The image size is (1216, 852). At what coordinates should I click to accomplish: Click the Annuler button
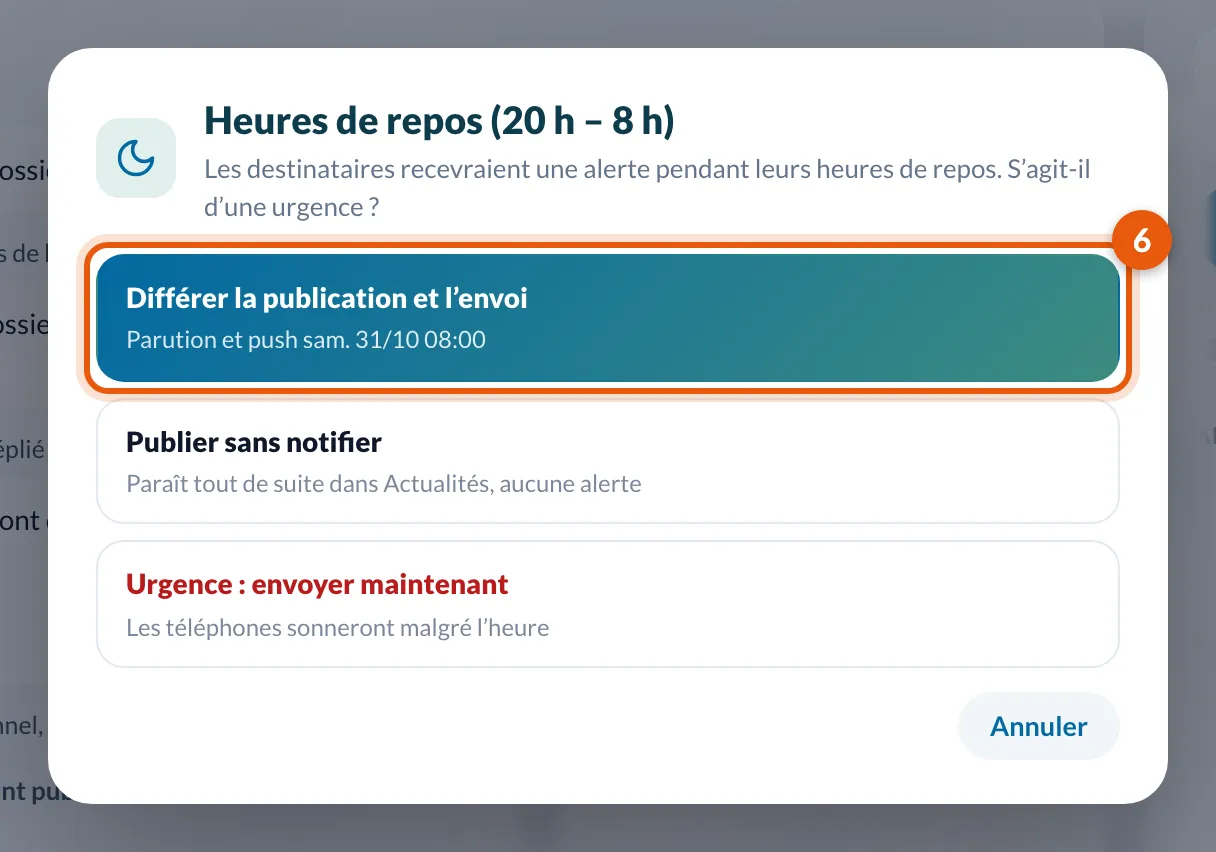coord(1039,726)
